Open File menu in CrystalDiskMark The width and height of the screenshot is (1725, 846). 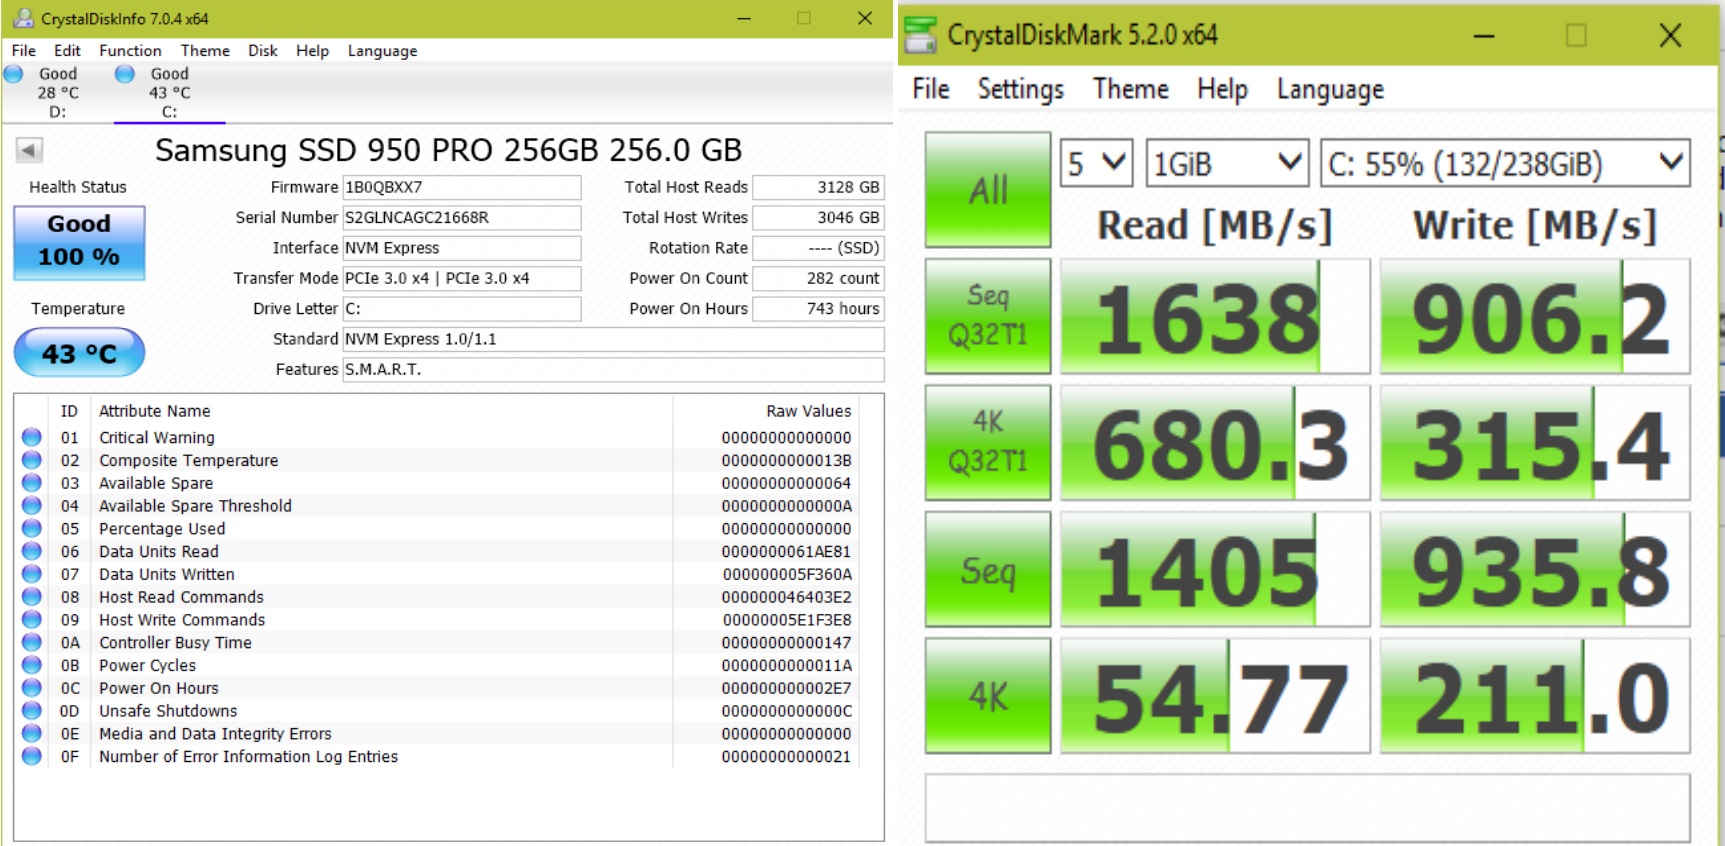pos(931,89)
